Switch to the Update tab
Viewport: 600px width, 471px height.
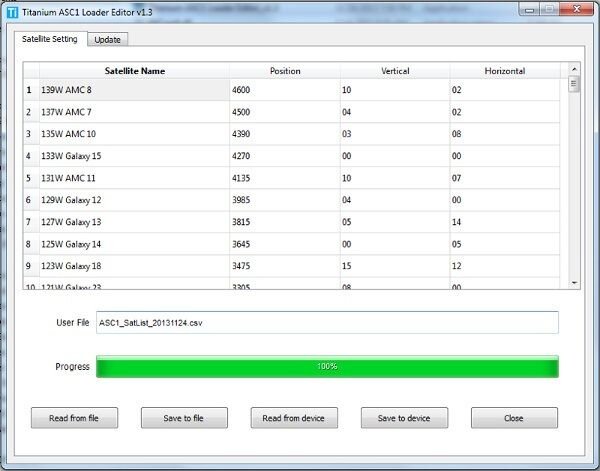(x=108, y=39)
